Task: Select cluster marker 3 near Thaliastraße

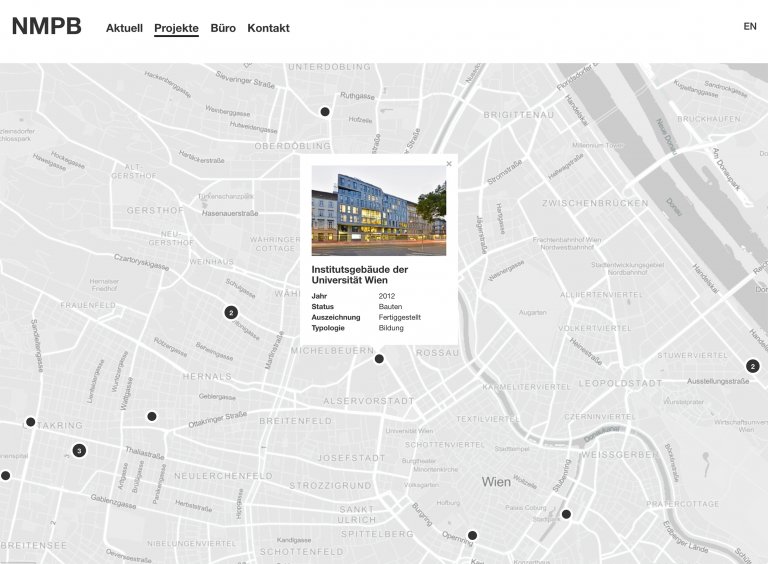Action: pyautogui.click(x=79, y=450)
